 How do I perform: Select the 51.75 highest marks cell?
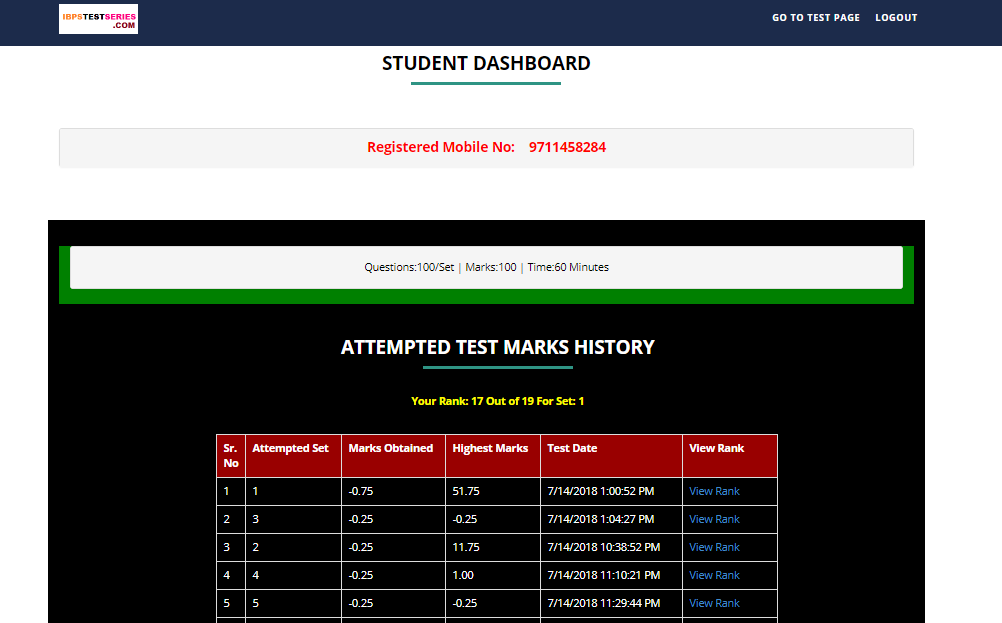pyautogui.click(x=466, y=491)
